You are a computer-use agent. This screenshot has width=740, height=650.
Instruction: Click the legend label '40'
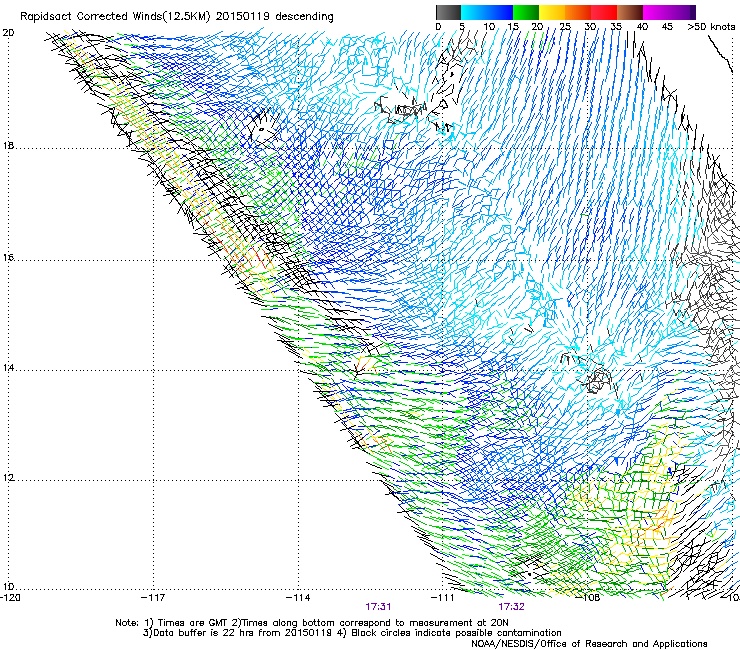click(642, 27)
